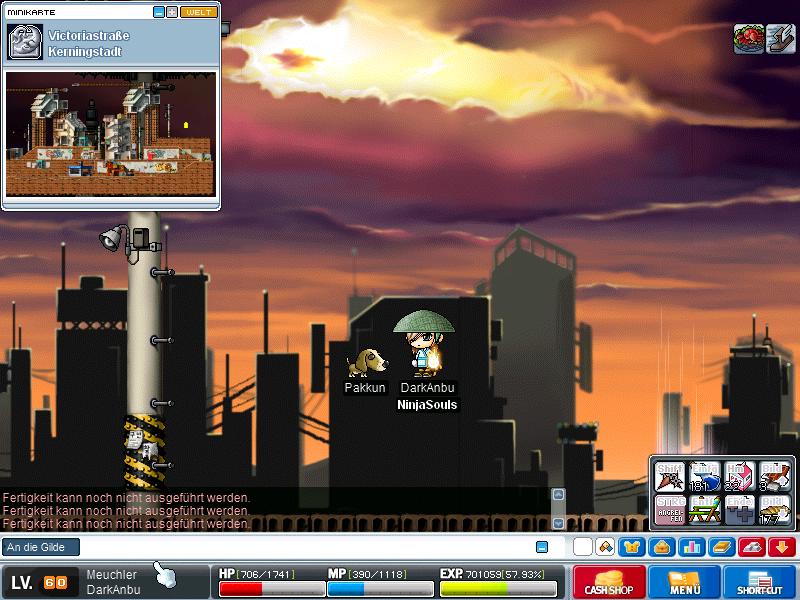The height and width of the screenshot is (600, 800).
Task: Open the Shortcut menu
Action: point(760,582)
